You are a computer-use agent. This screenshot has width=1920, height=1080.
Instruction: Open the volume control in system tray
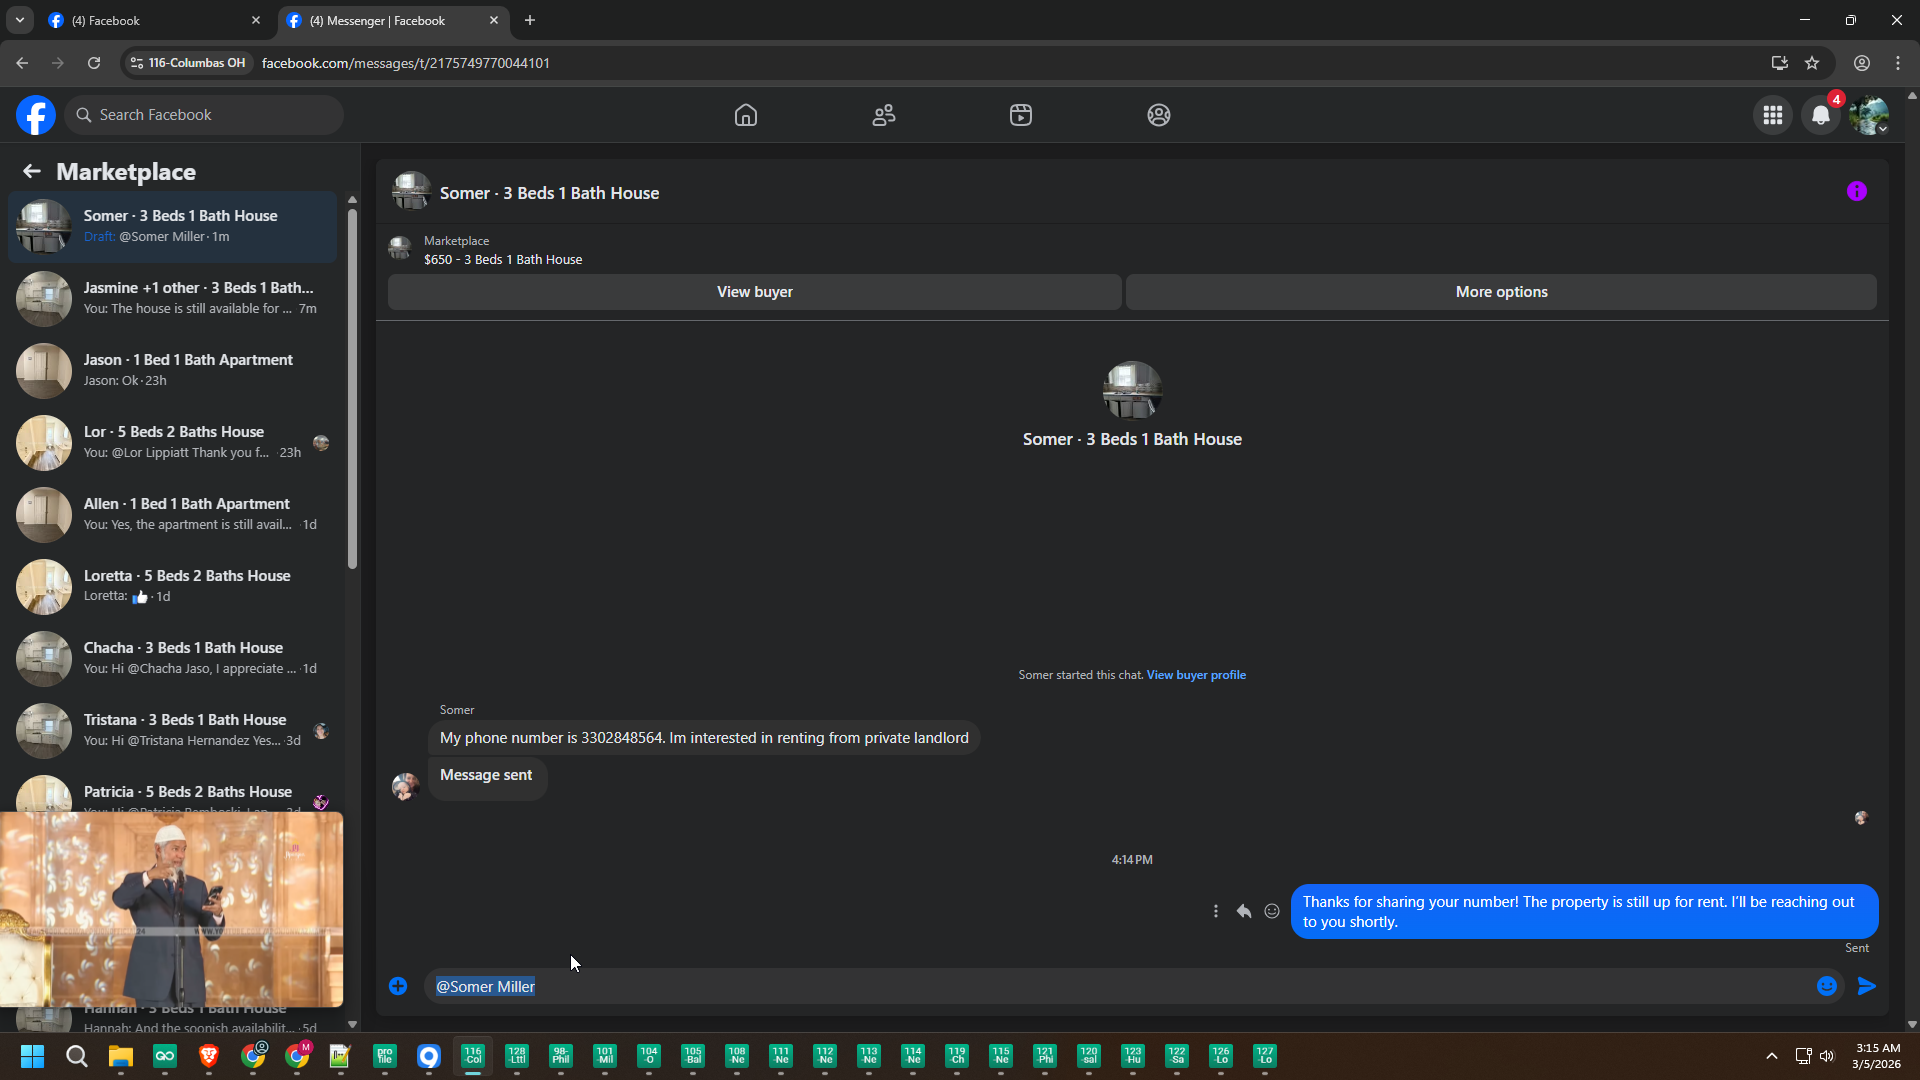[1827, 1056]
